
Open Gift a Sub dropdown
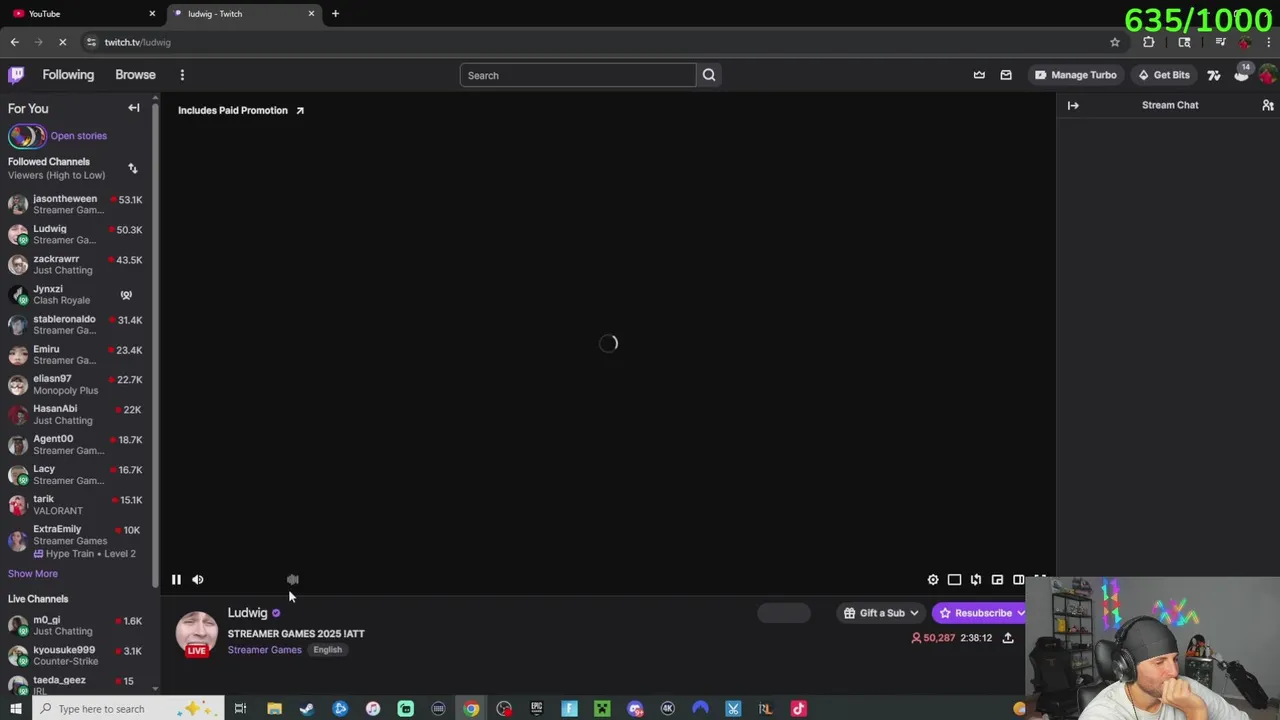pyautogui.click(x=881, y=613)
